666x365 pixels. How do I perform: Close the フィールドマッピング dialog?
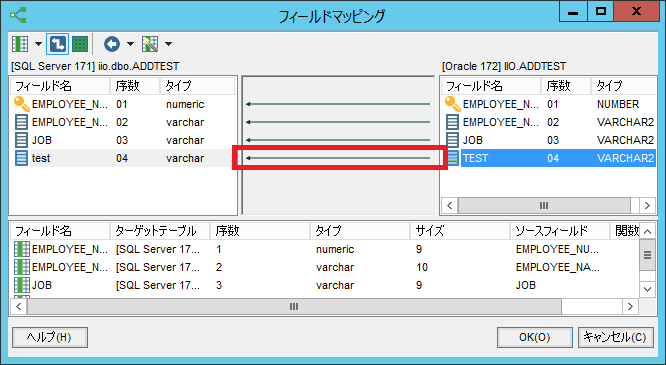coord(636,11)
